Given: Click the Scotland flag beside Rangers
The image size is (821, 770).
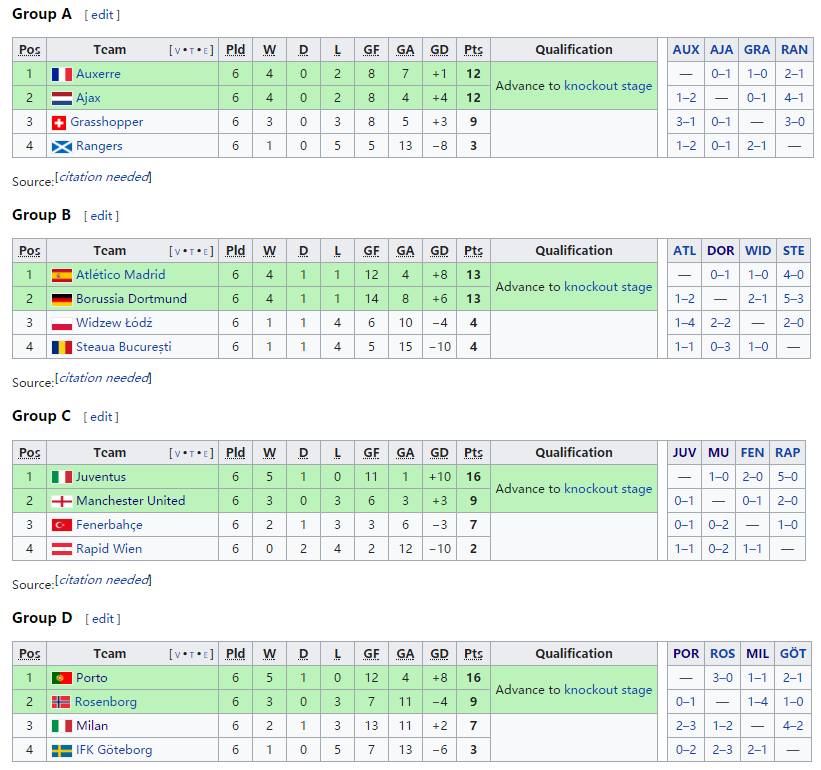Looking at the screenshot, I should point(61,146).
